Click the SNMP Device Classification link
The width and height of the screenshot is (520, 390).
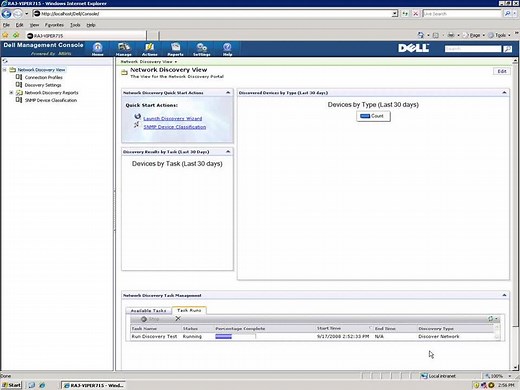[x=175, y=127]
